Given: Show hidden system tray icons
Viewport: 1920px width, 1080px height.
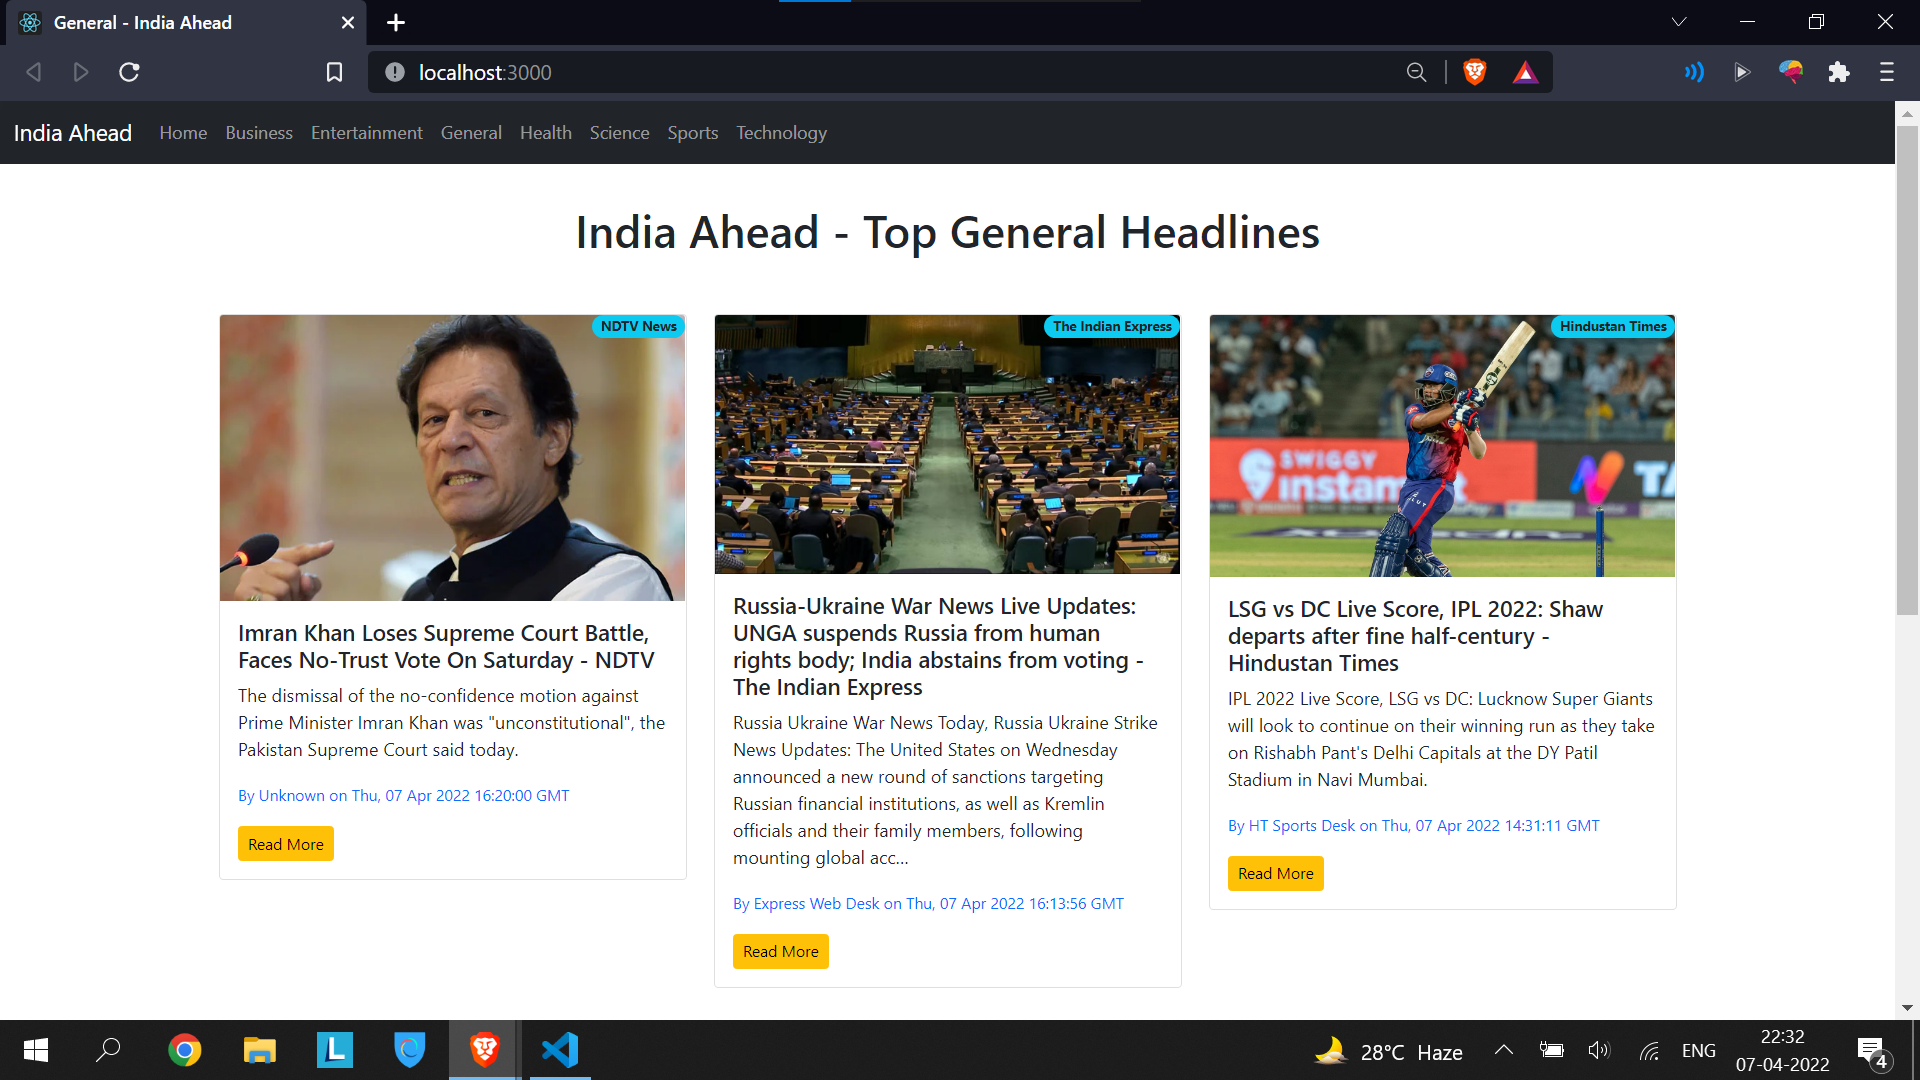Looking at the screenshot, I should 1504,1050.
